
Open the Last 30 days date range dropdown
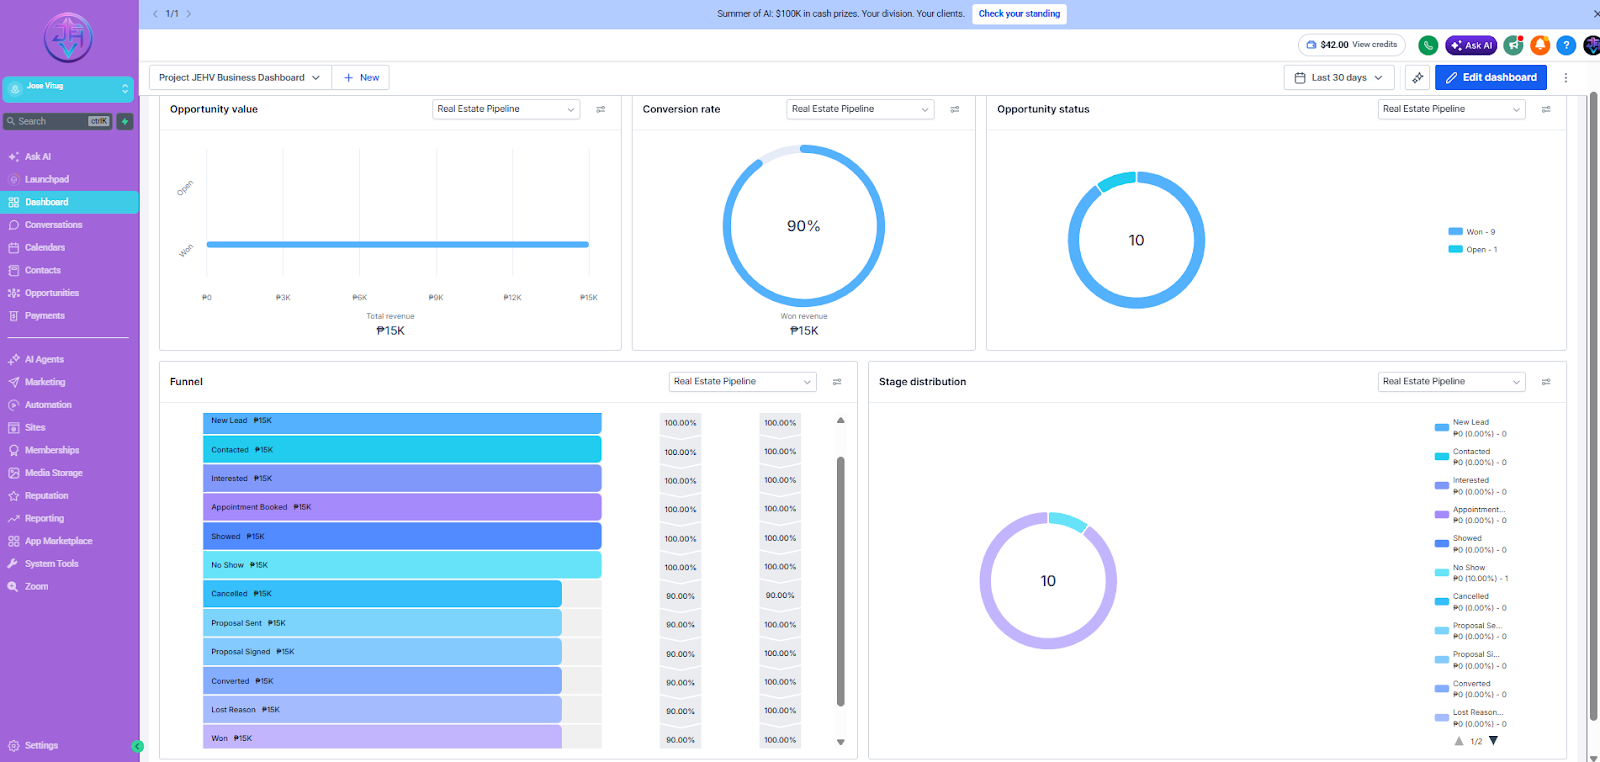click(1339, 77)
